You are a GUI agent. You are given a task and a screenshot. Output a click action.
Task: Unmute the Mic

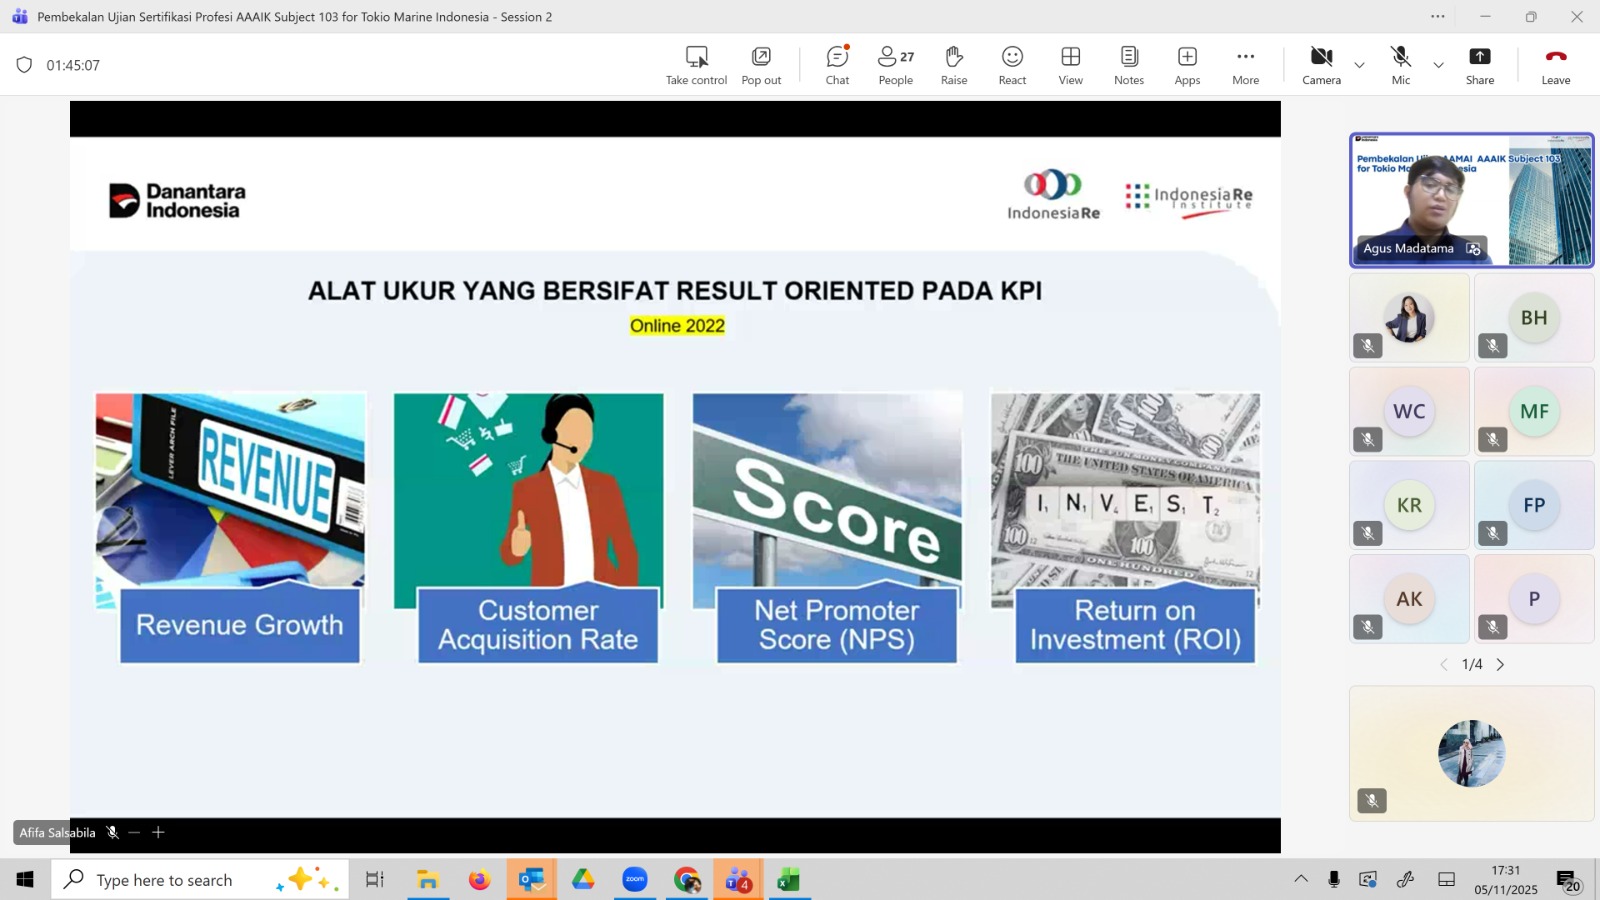point(1400,65)
